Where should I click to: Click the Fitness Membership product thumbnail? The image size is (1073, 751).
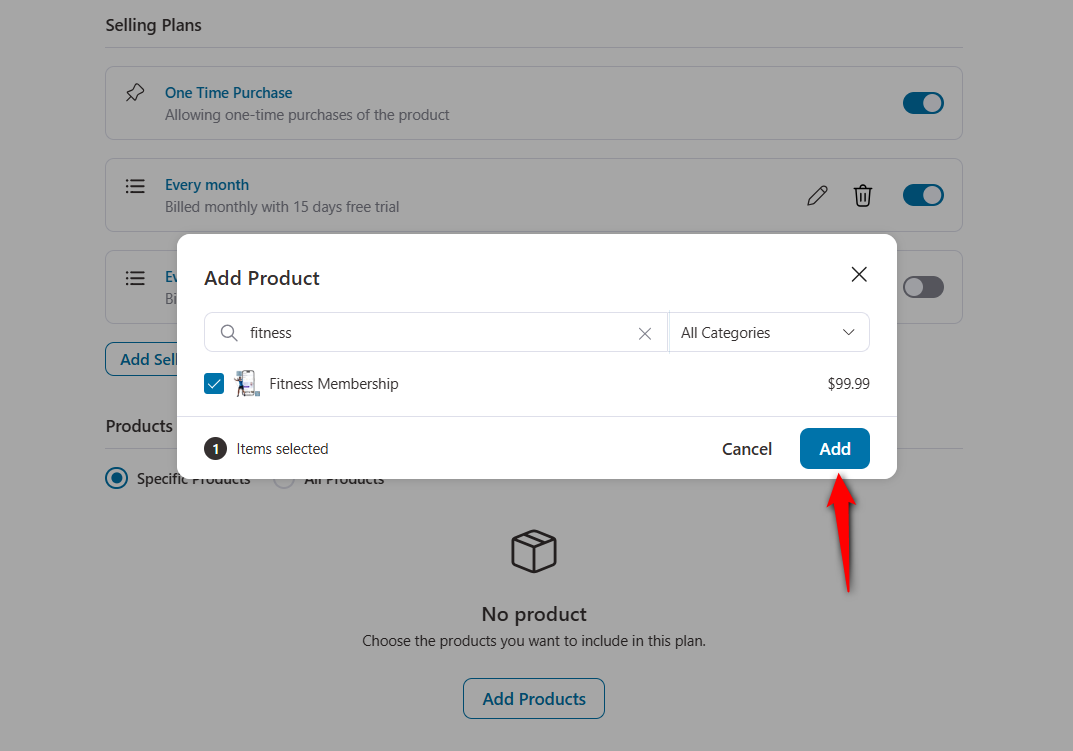click(x=246, y=383)
